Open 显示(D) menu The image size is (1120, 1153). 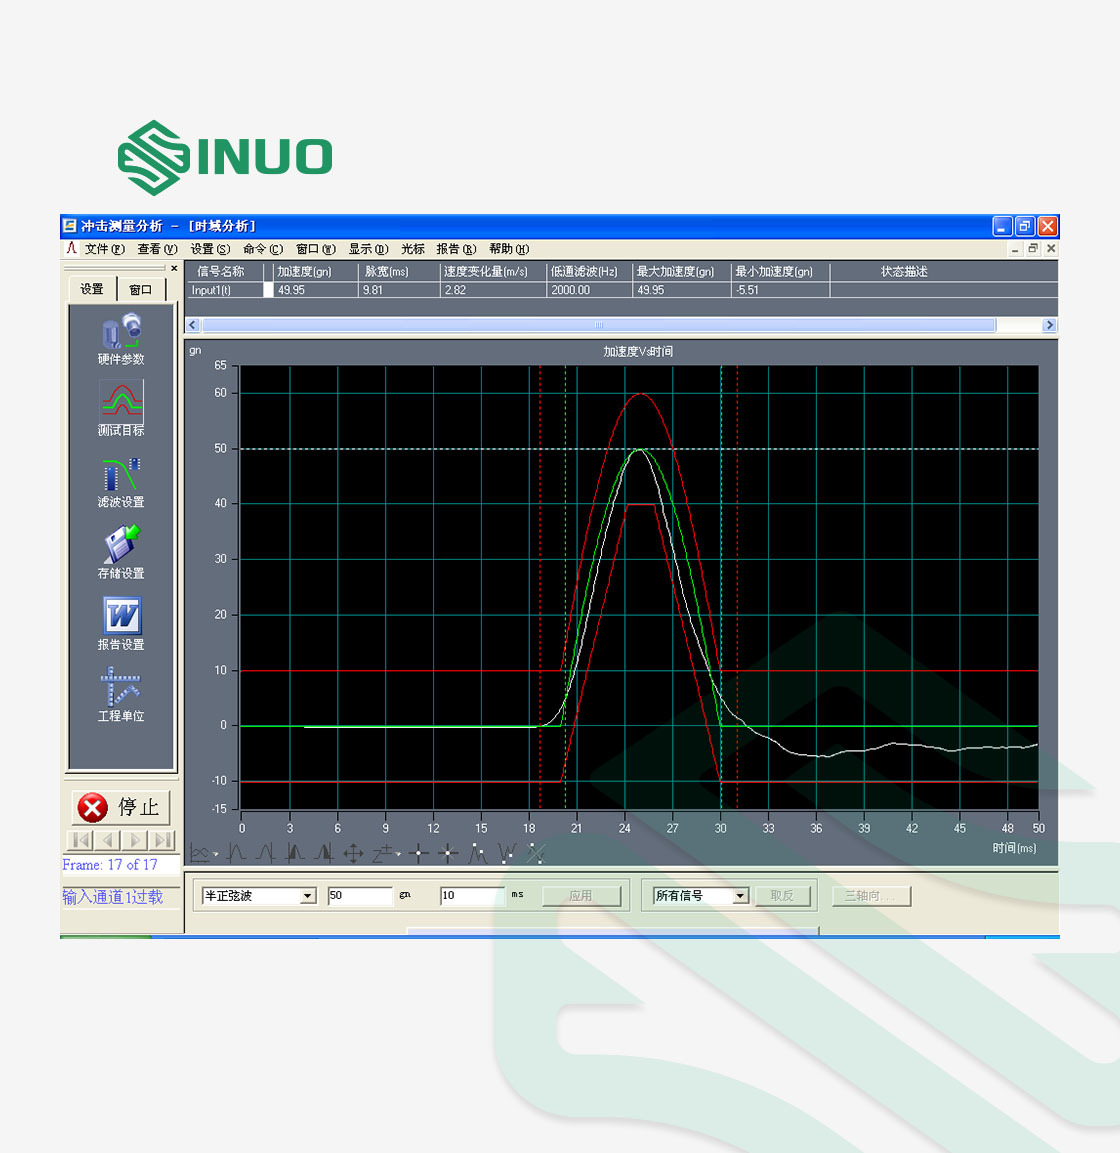[x=368, y=249]
